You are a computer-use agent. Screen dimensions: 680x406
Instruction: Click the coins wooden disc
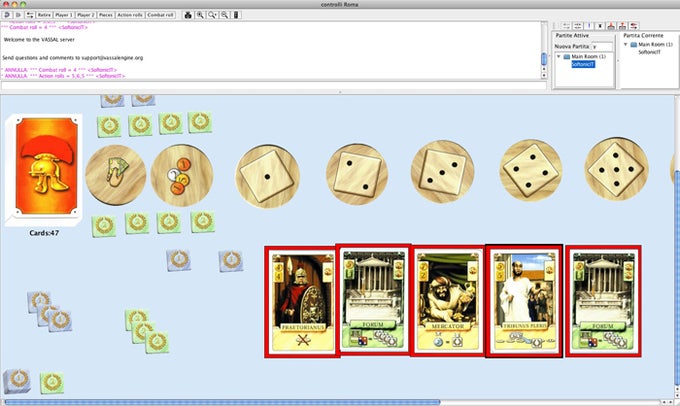point(182,175)
